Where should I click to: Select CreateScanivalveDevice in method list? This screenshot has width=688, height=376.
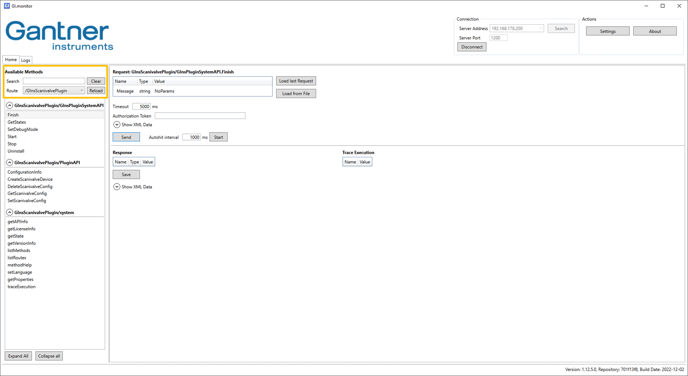[30, 179]
